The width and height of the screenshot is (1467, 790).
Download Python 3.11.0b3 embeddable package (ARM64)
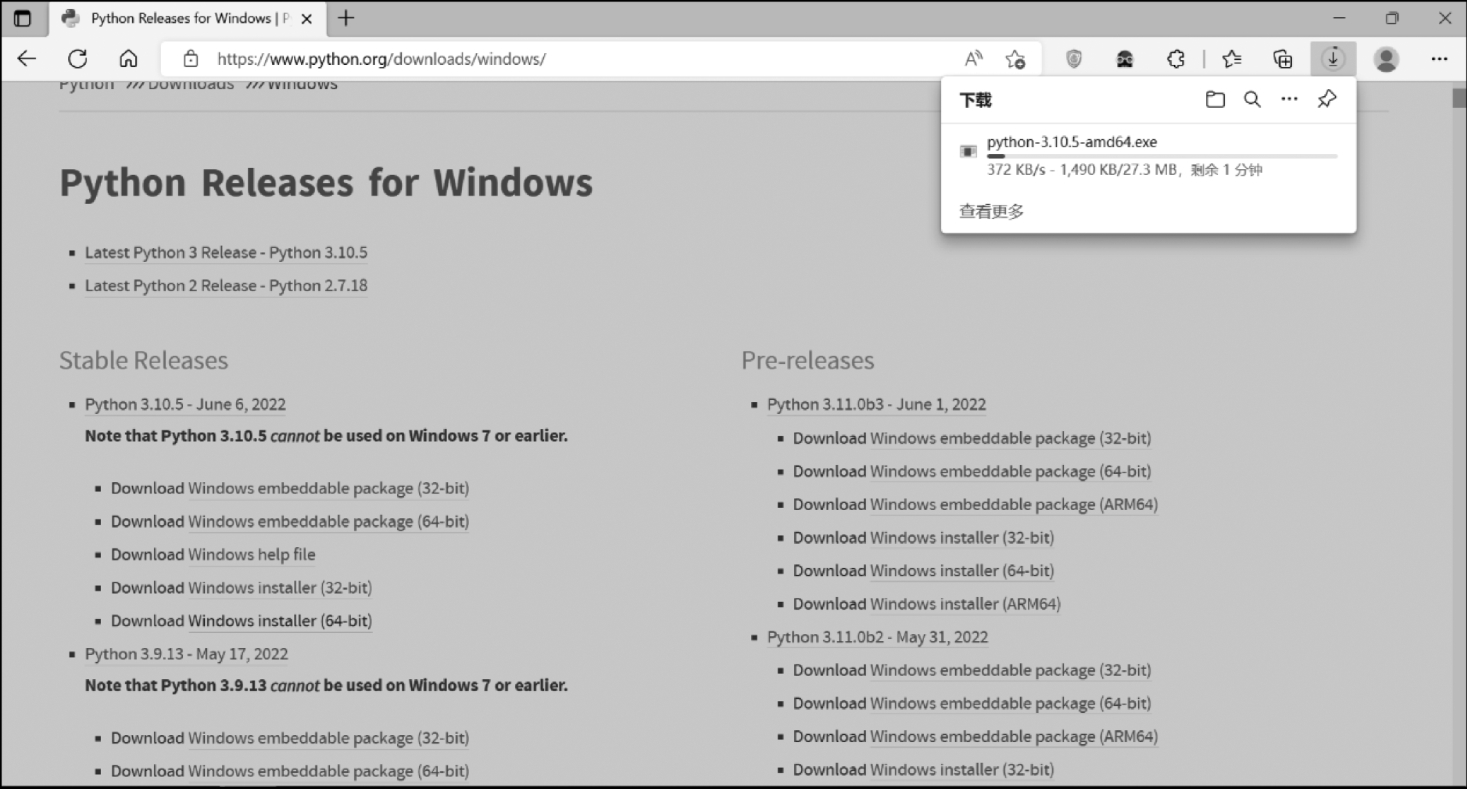tap(1014, 505)
